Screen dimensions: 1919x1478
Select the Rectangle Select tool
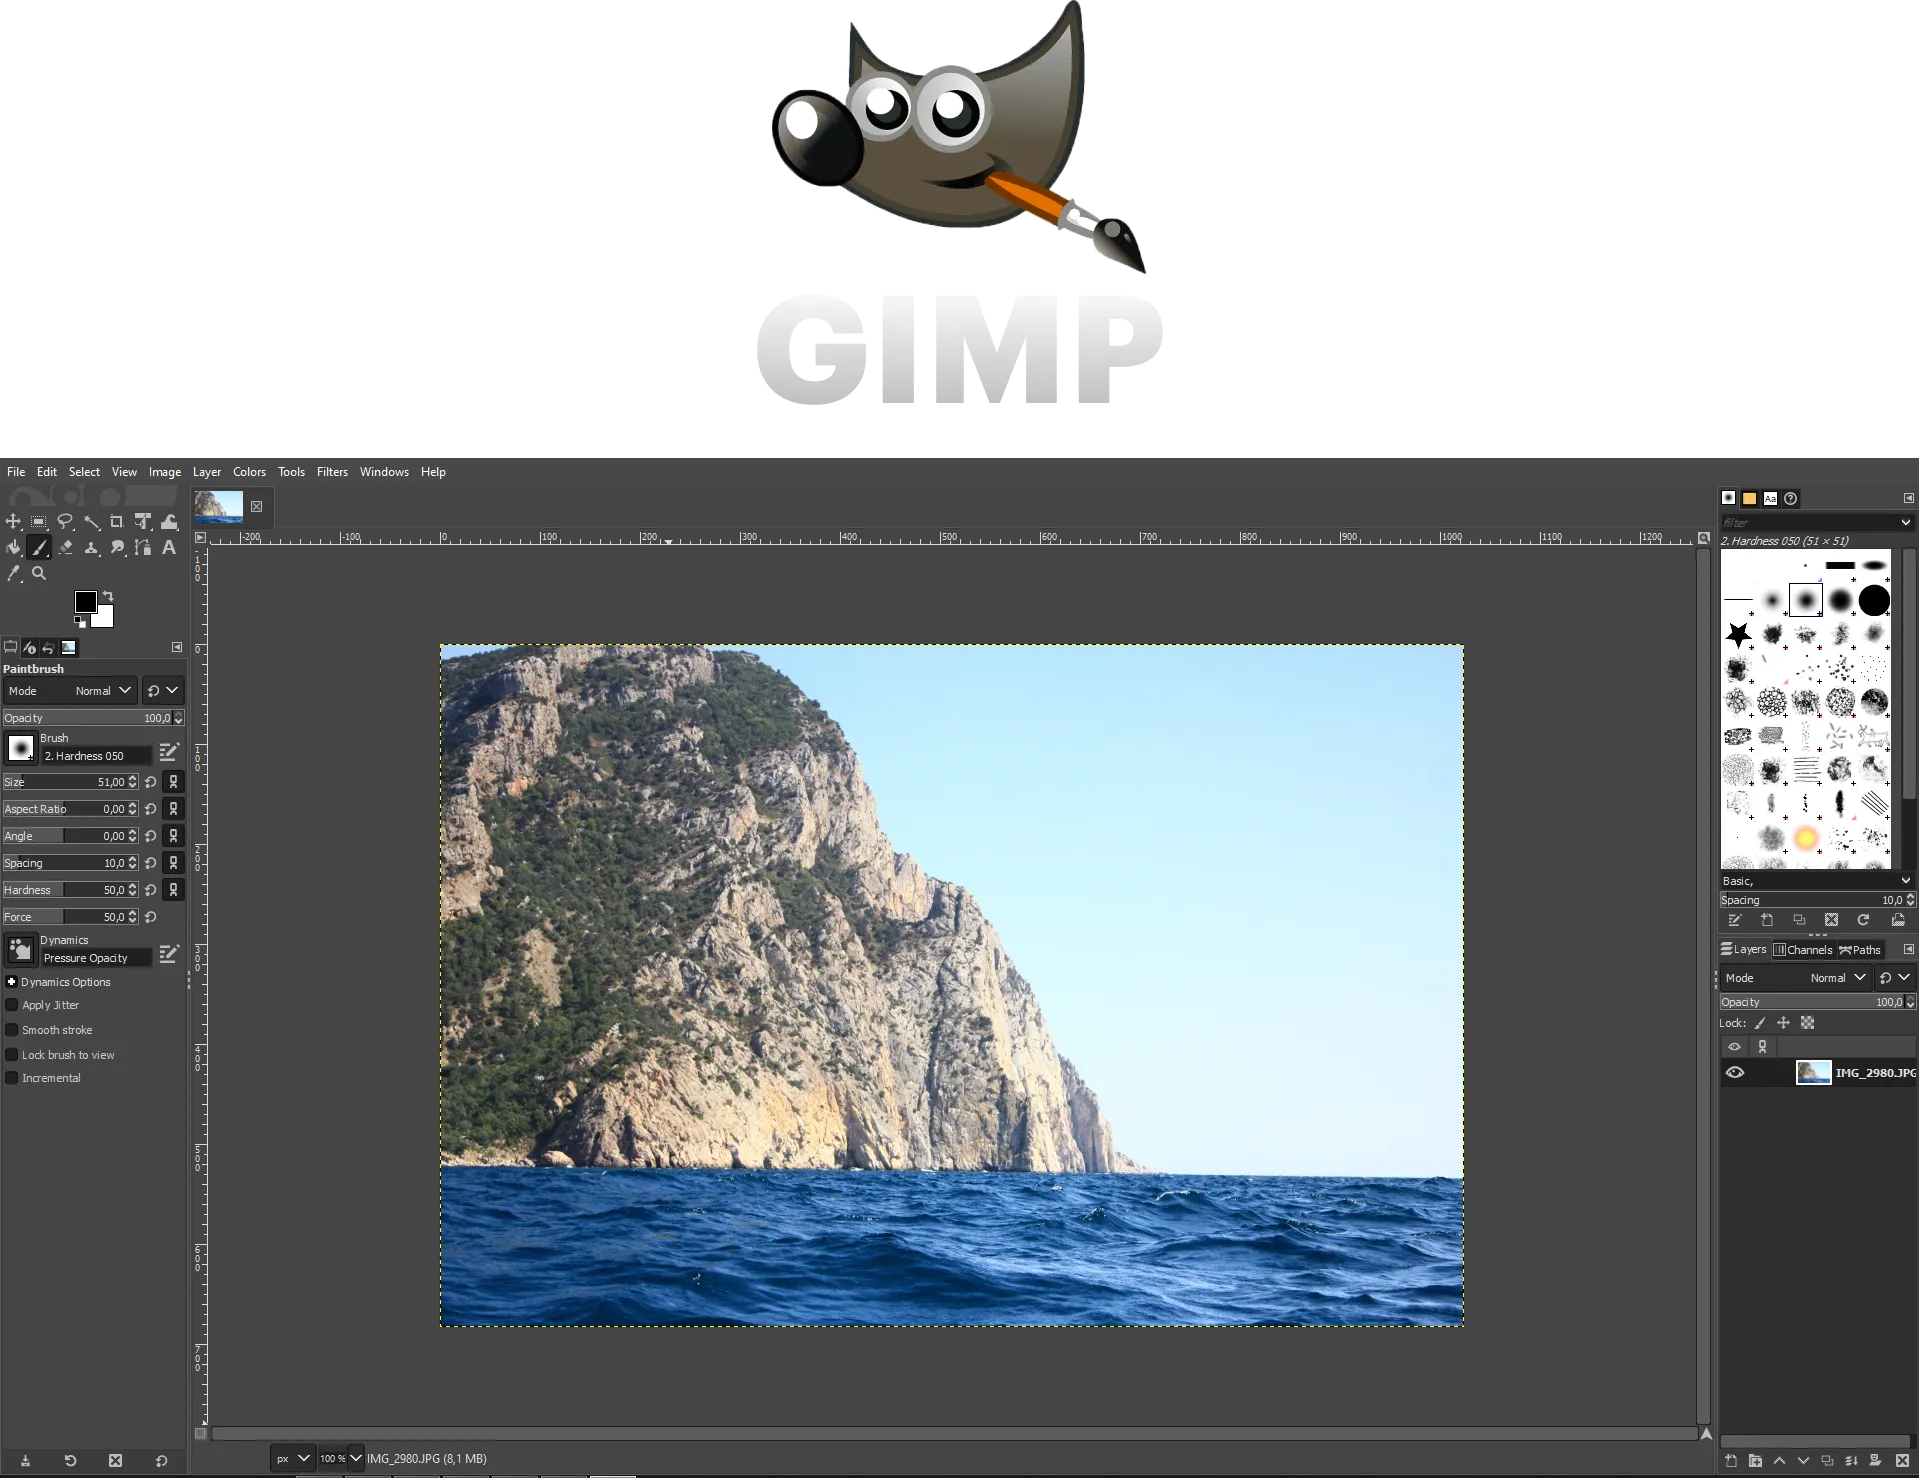pyautogui.click(x=39, y=521)
